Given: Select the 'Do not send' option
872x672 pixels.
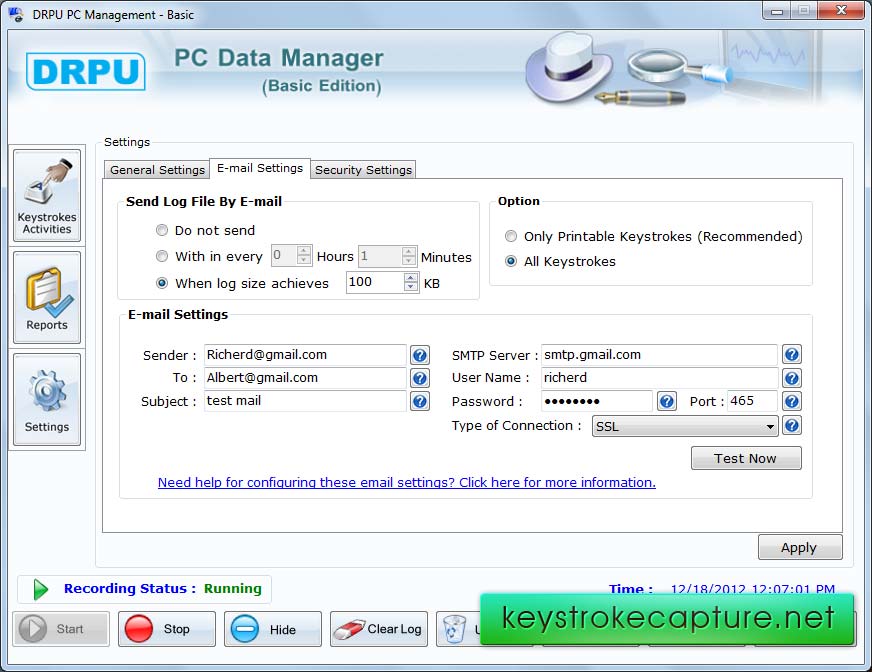Looking at the screenshot, I should (x=162, y=230).
